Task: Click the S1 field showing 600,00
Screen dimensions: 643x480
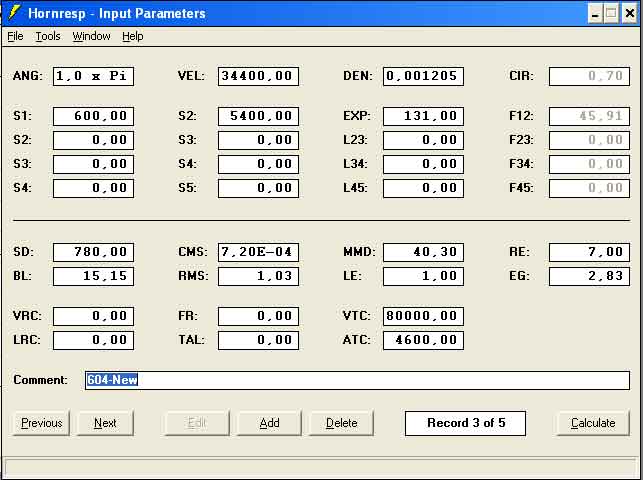Action: coord(93,116)
